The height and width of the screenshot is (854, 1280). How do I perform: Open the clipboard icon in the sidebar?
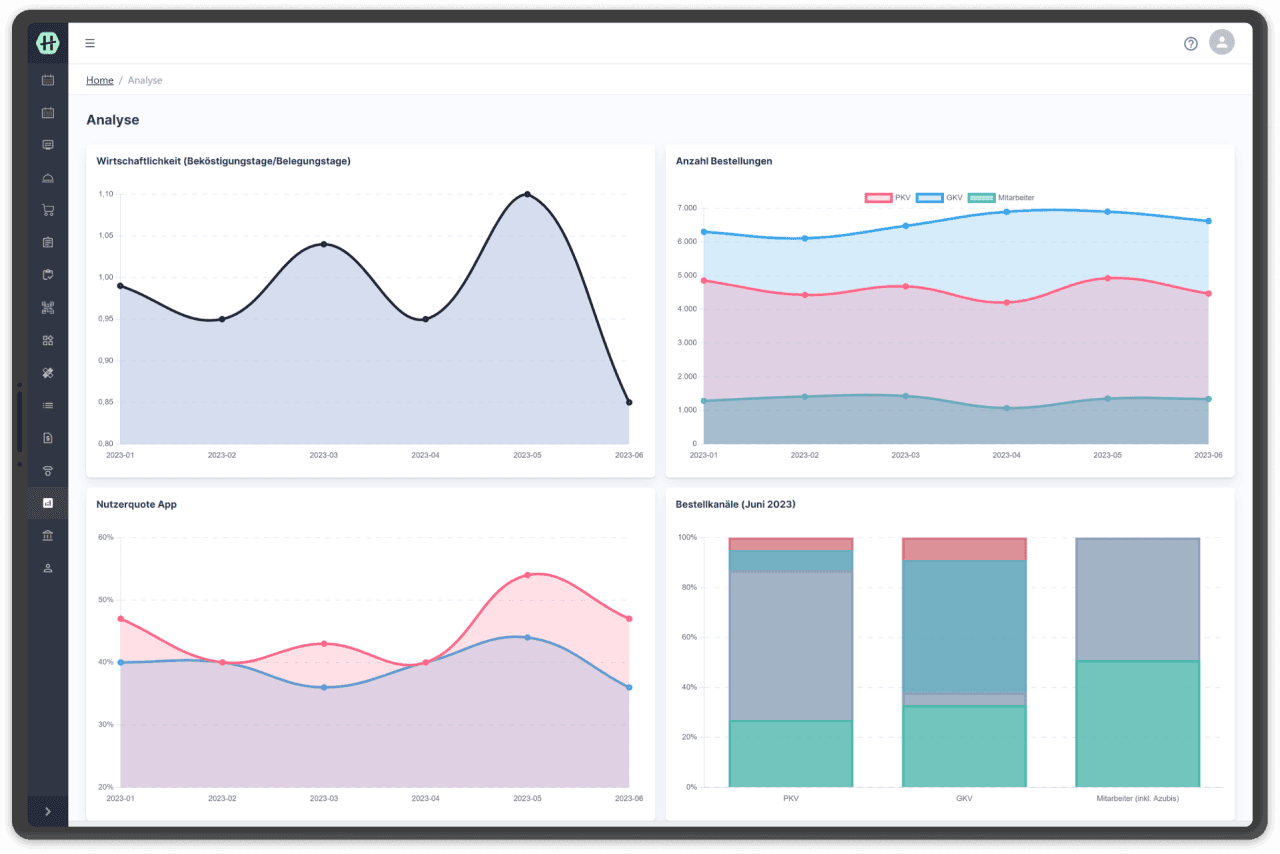[x=47, y=241]
